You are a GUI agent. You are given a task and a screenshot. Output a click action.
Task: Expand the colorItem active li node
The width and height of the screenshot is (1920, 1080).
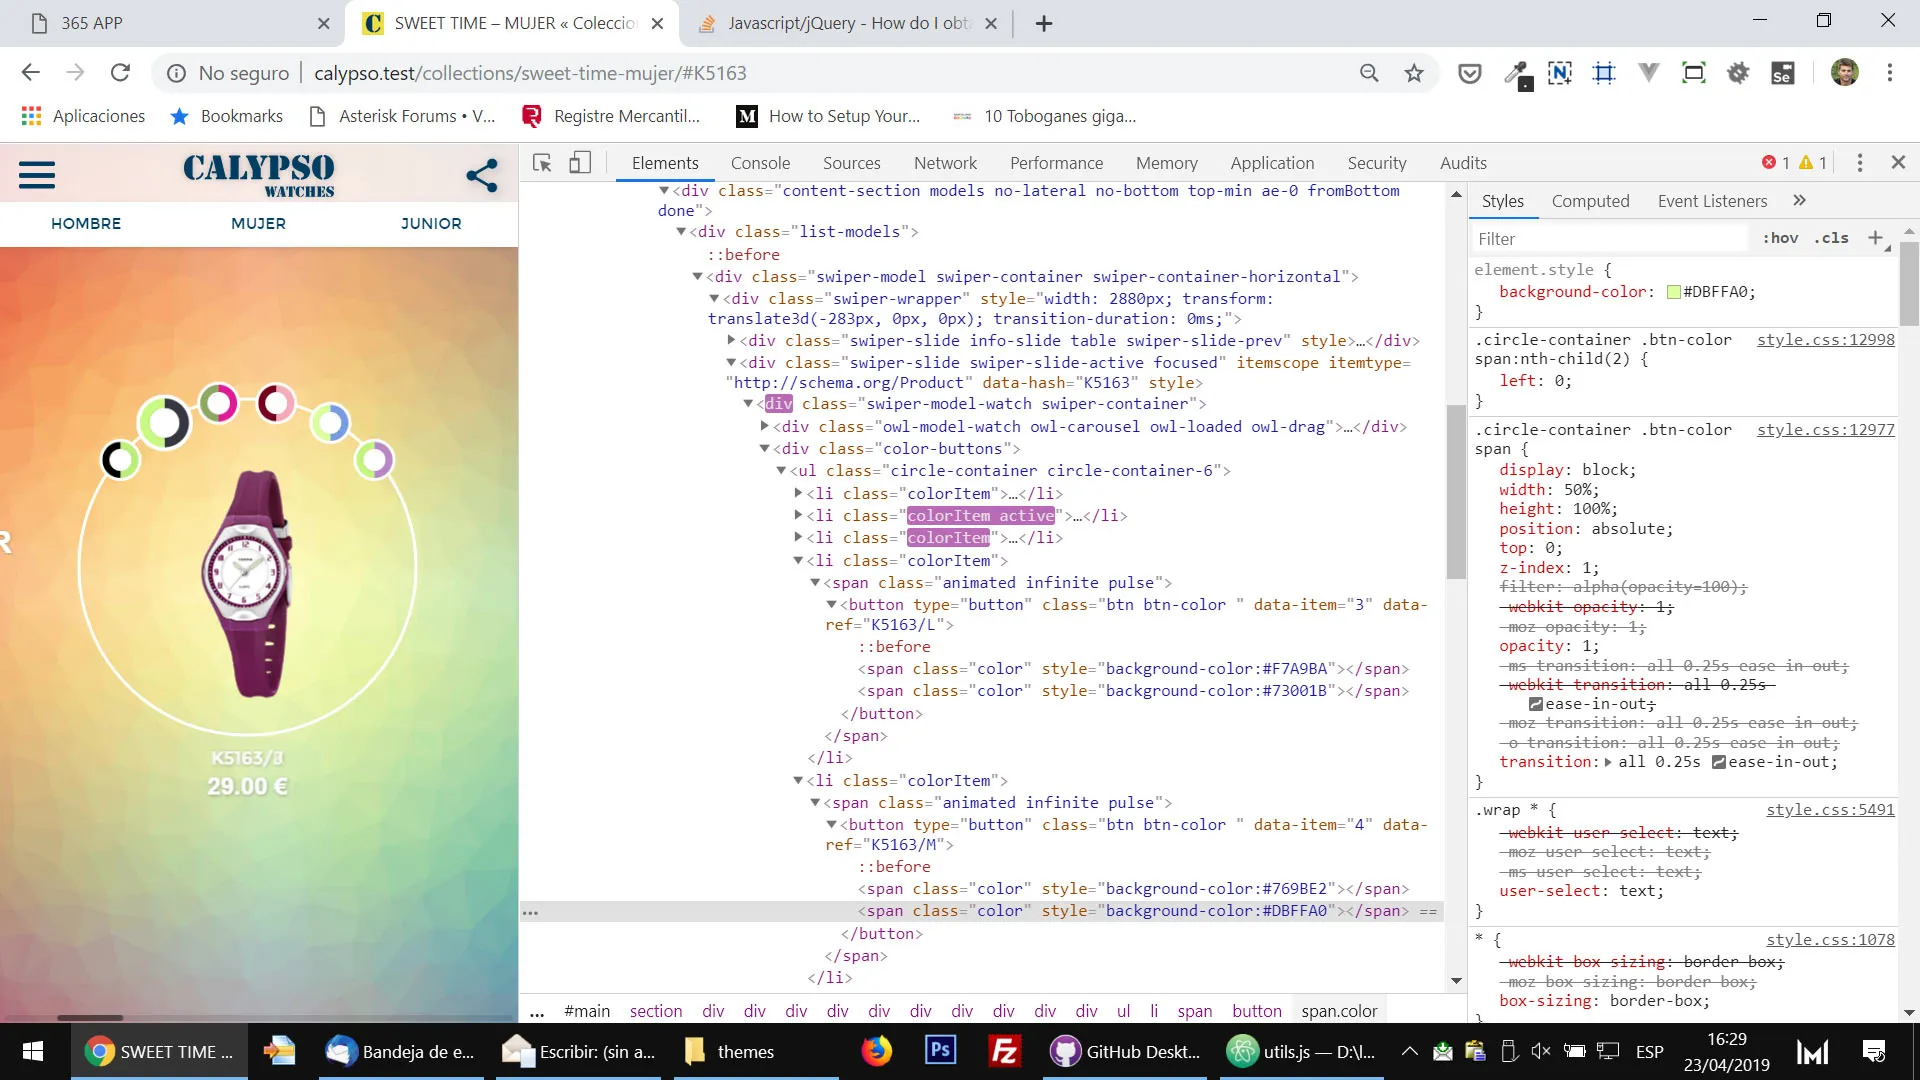click(x=798, y=516)
